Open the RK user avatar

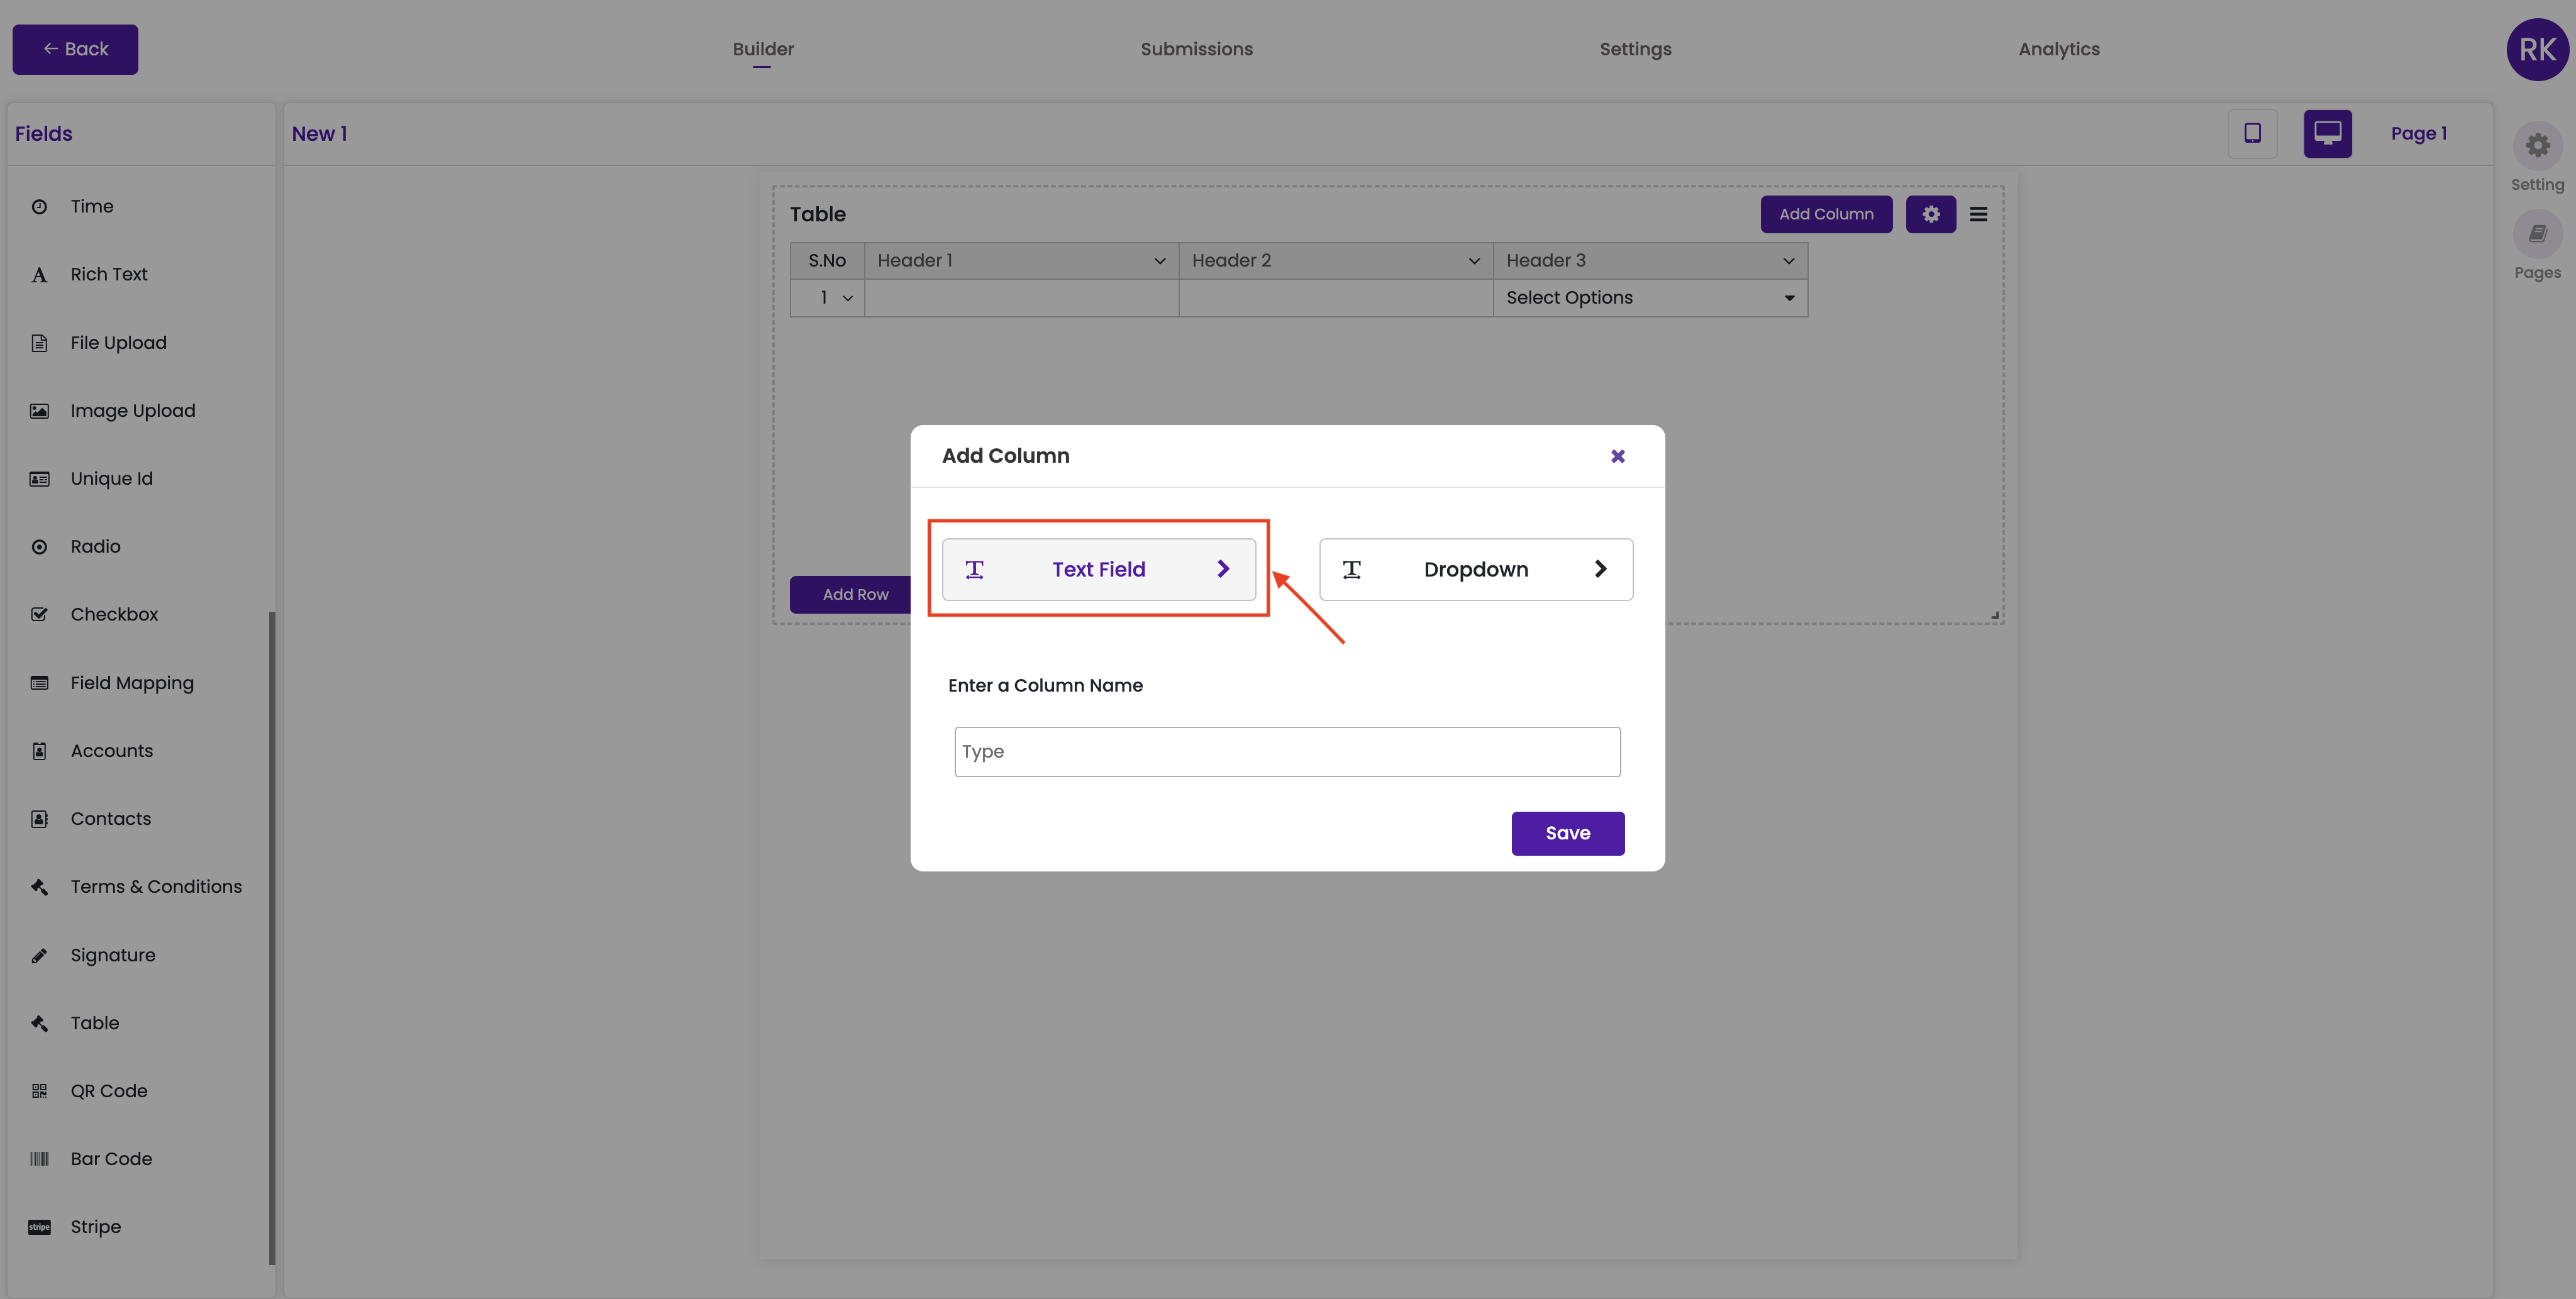pos(2537,49)
